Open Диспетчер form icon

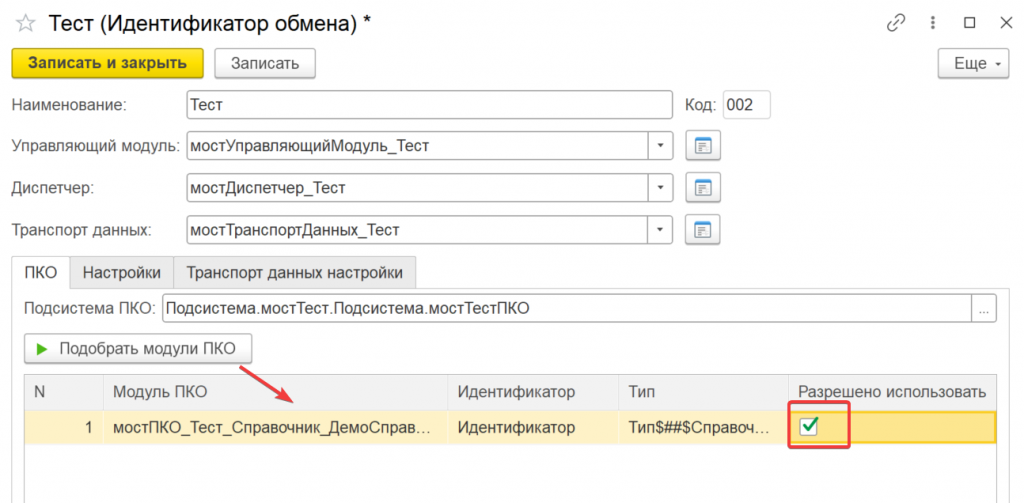tap(704, 188)
